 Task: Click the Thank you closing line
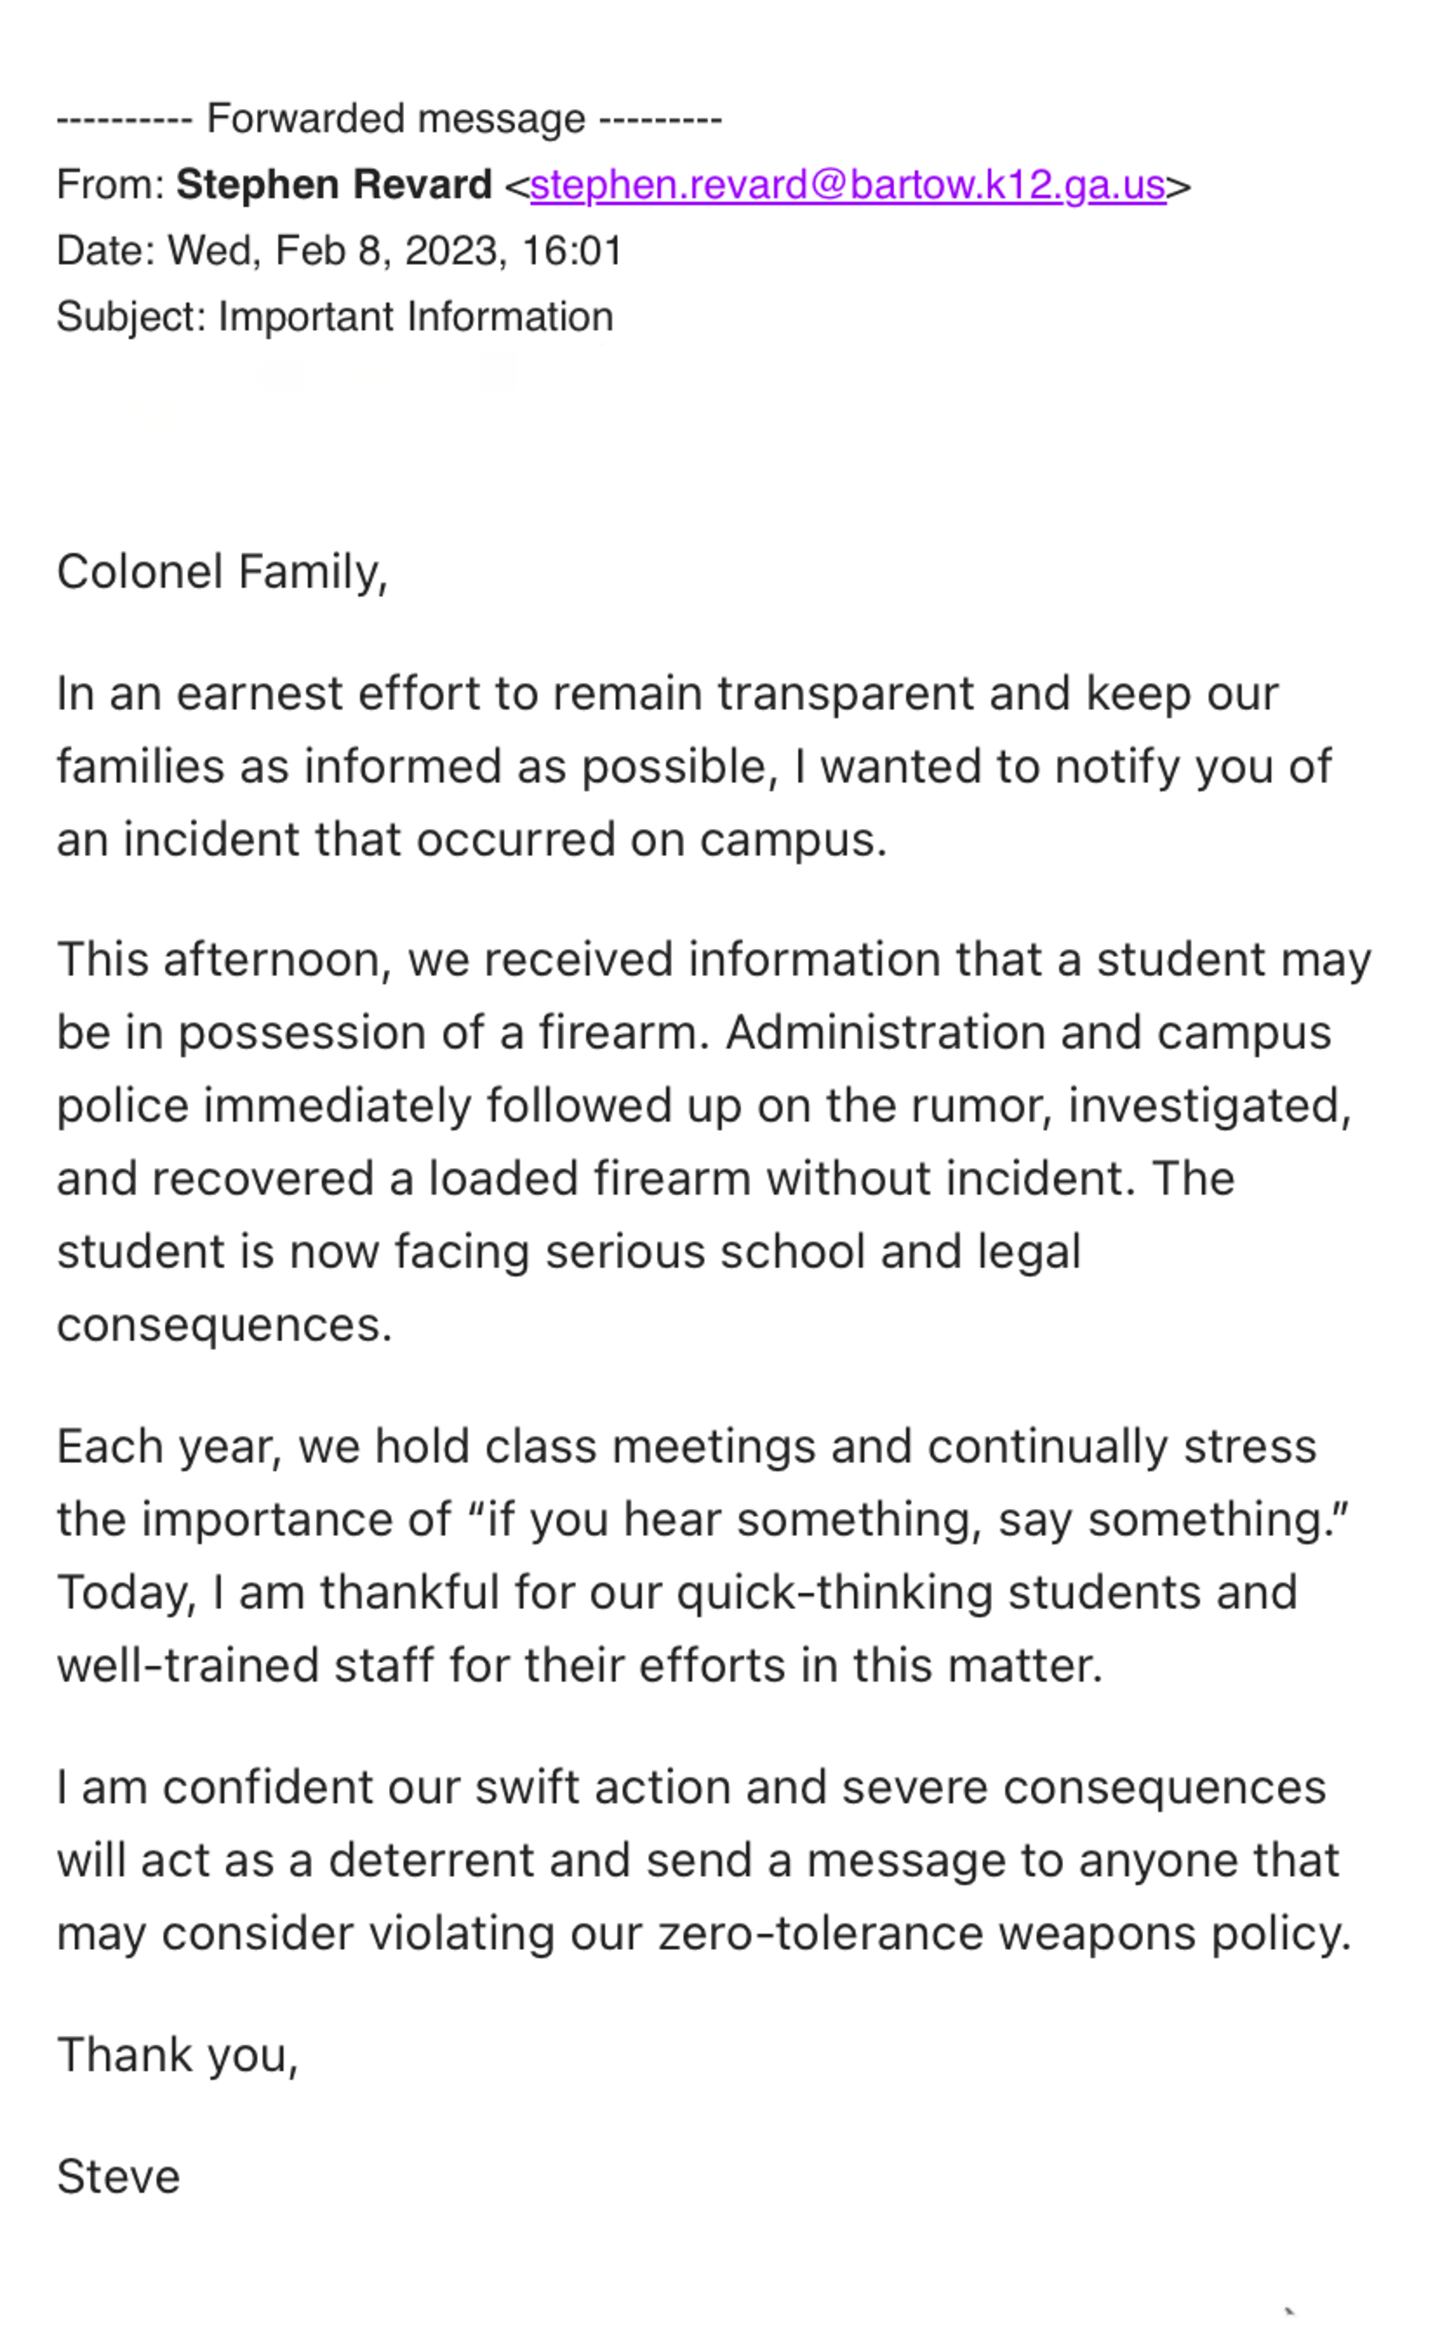(177, 2055)
